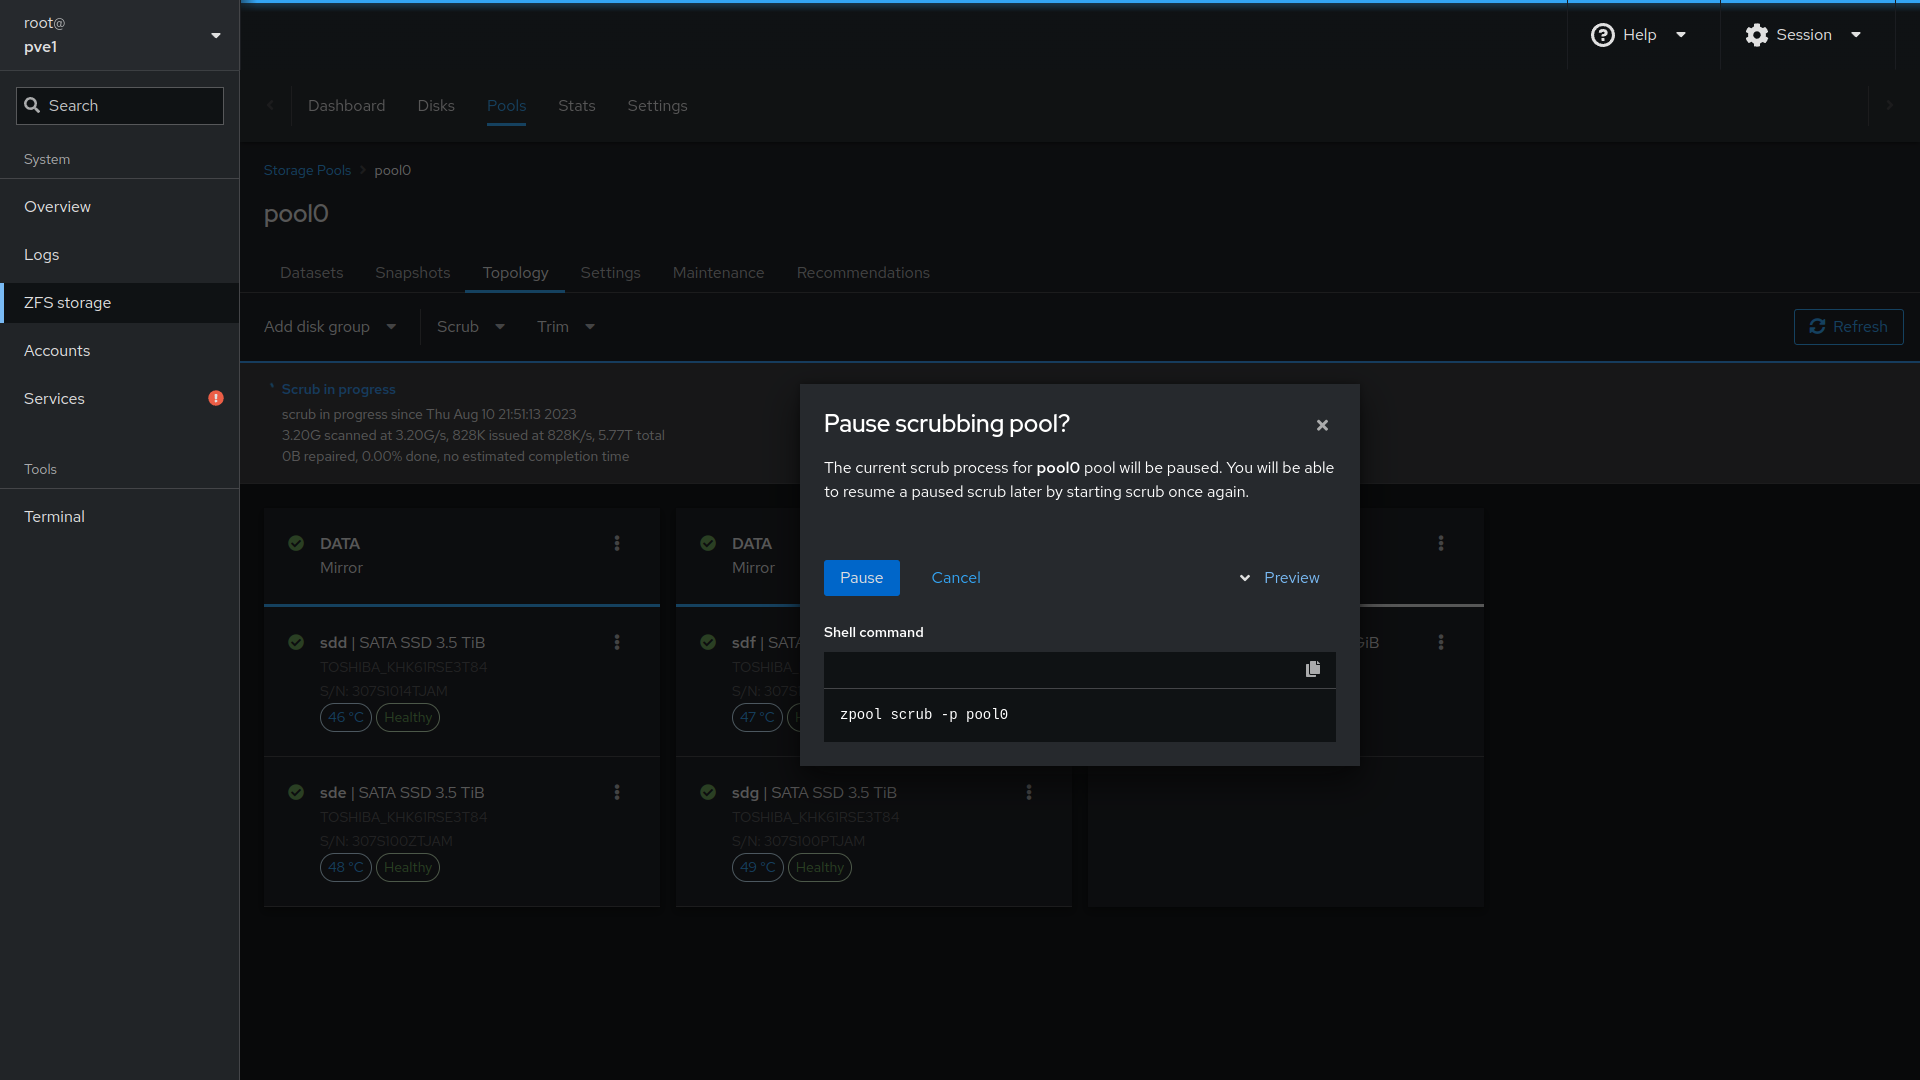The width and height of the screenshot is (1920, 1080).
Task: Click the Session gear icon
Action: coord(1756,35)
